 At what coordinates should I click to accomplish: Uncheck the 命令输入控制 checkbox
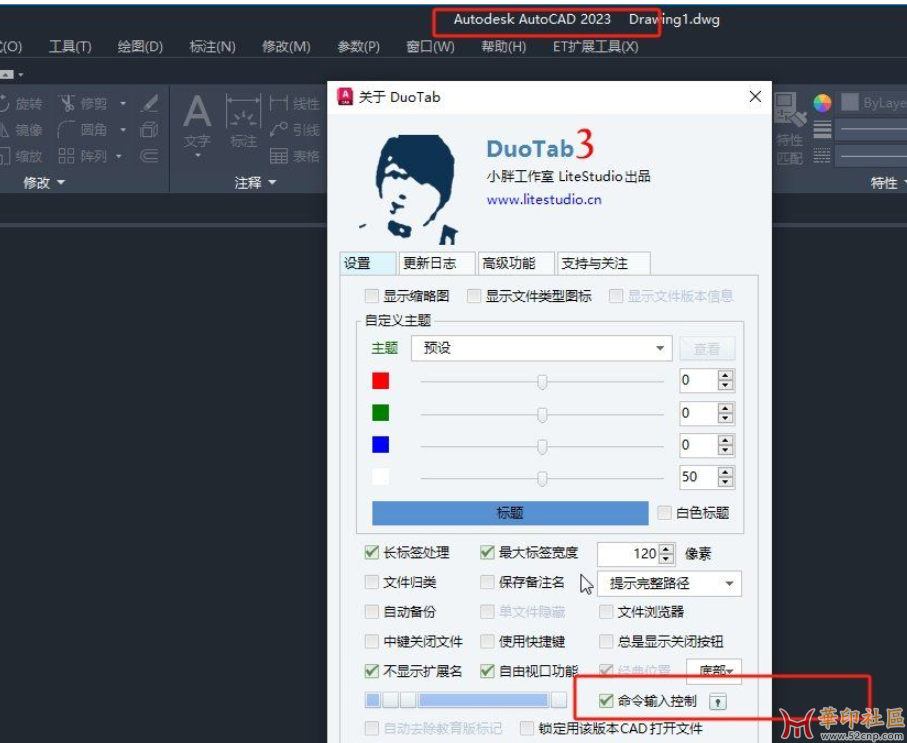[606, 701]
